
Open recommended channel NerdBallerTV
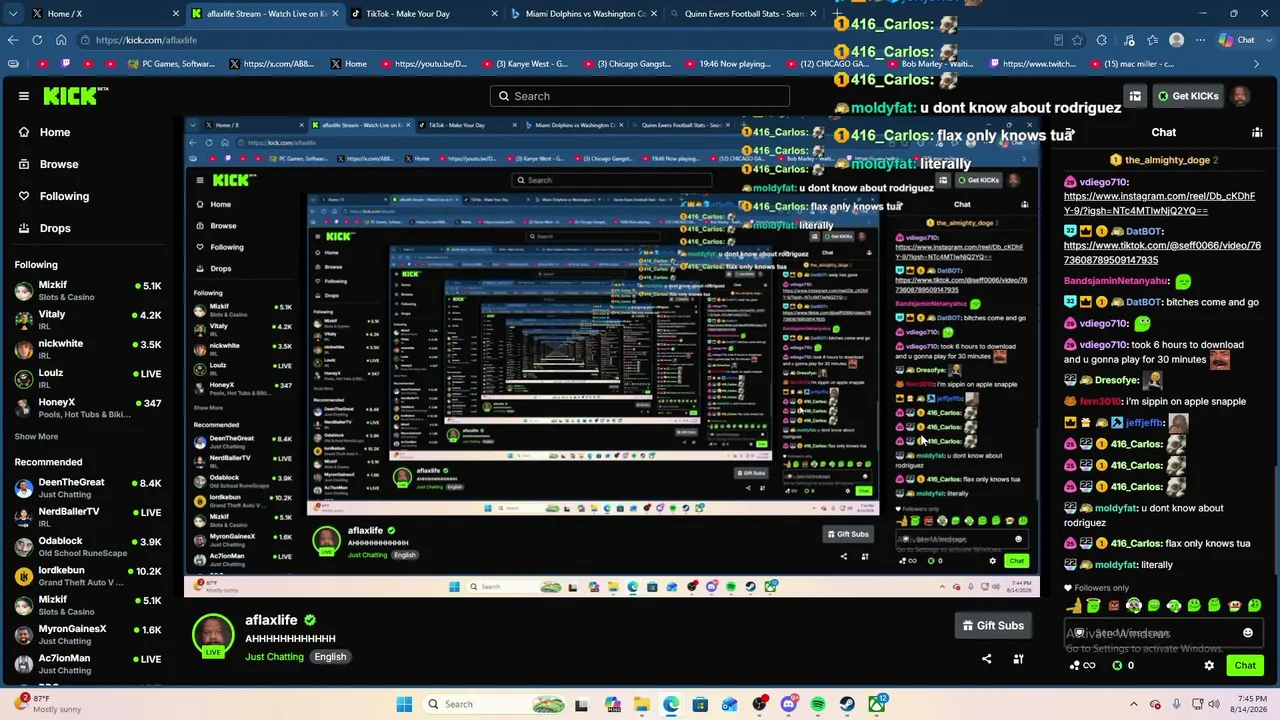point(88,517)
